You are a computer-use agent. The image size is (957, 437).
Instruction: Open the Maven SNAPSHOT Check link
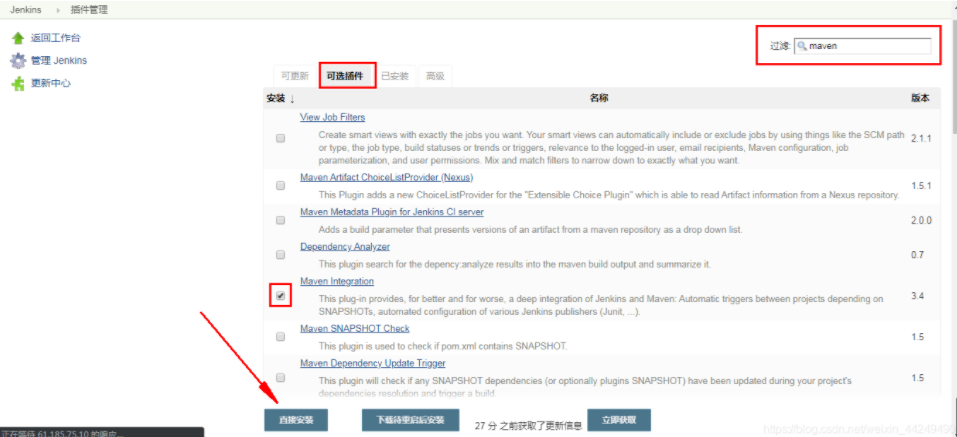(x=355, y=328)
